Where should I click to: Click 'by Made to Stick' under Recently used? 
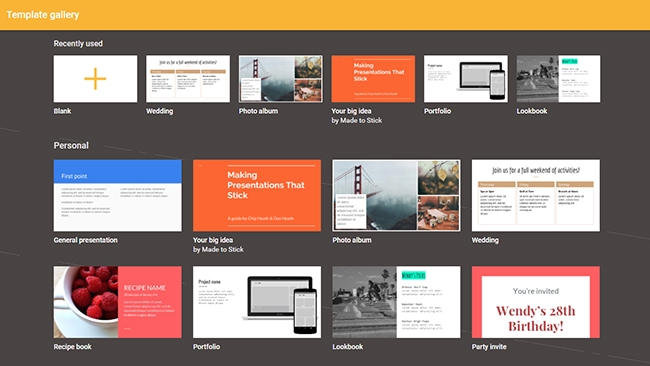tap(357, 121)
